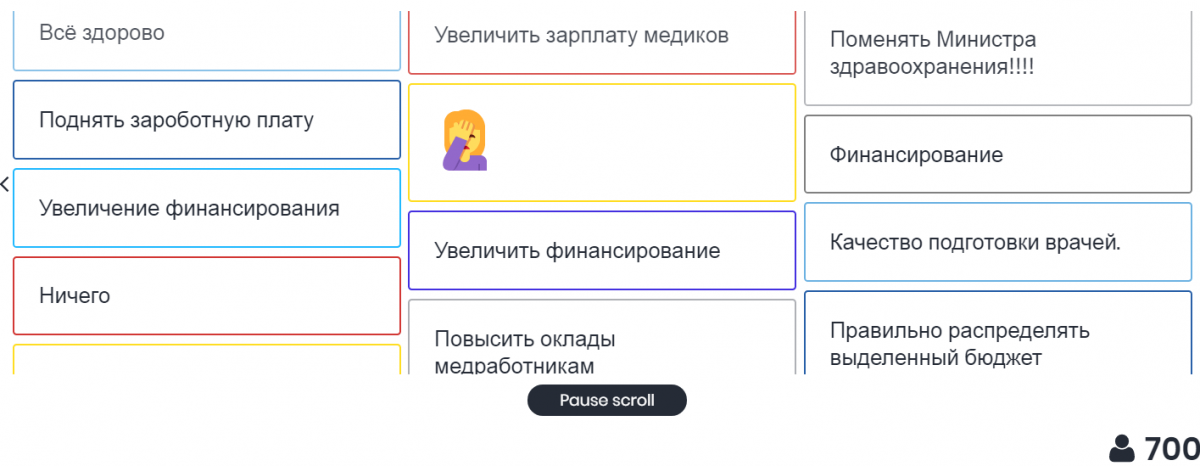Viewport: 1200px width, 466px height.
Task: Click the Pause scroll button
Action: point(607,400)
